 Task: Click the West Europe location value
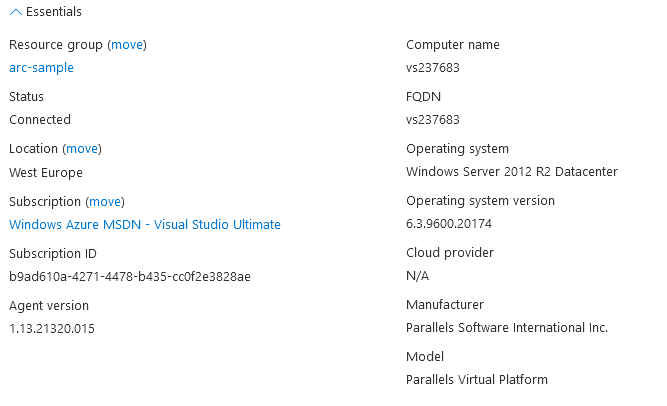tap(46, 173)
